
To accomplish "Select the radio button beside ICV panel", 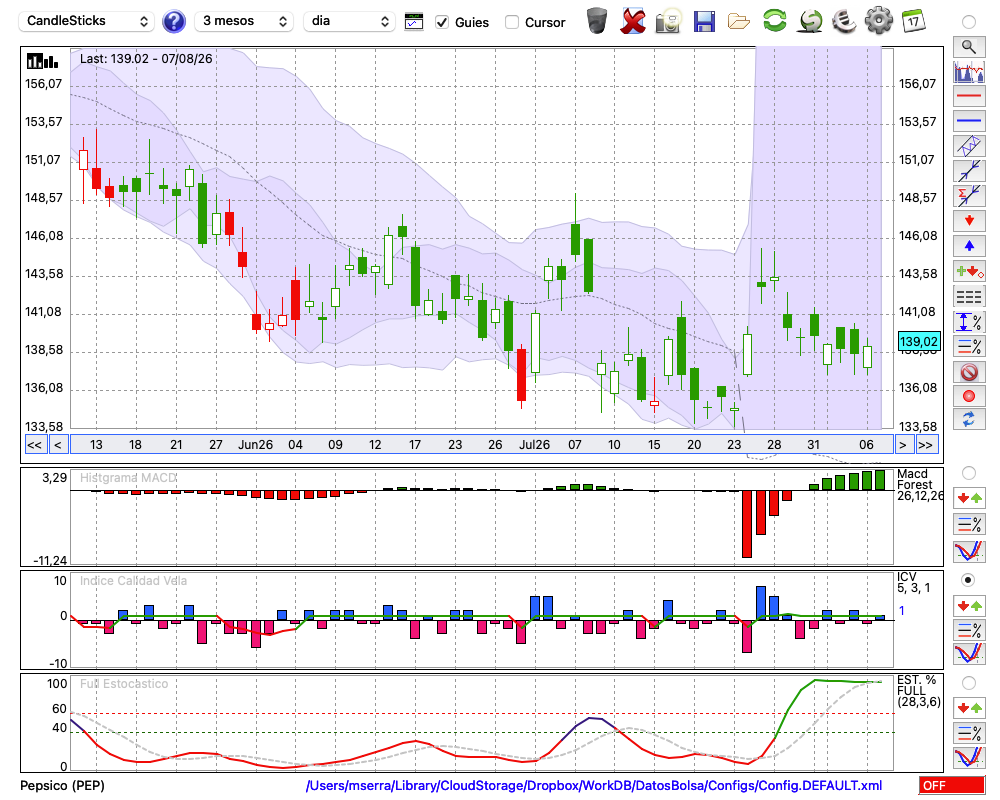I will [968, 580].
